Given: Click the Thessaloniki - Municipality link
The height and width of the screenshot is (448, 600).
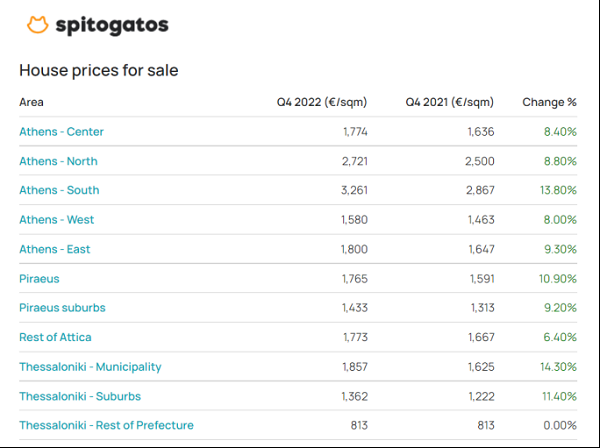Looking at the screenshot, I should 90,367.
